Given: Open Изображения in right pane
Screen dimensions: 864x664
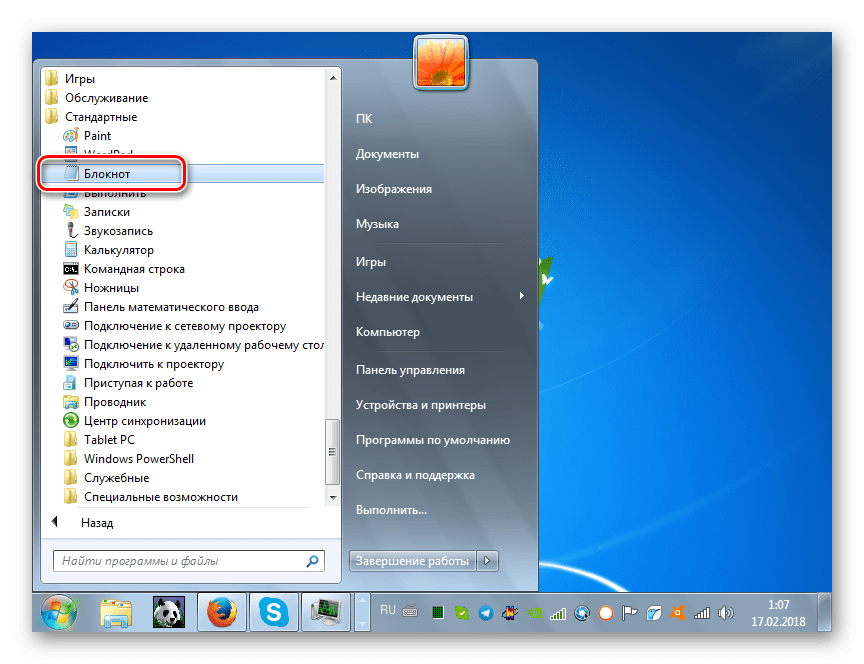Looking at the screenshot, I should (x=393, y=188).
